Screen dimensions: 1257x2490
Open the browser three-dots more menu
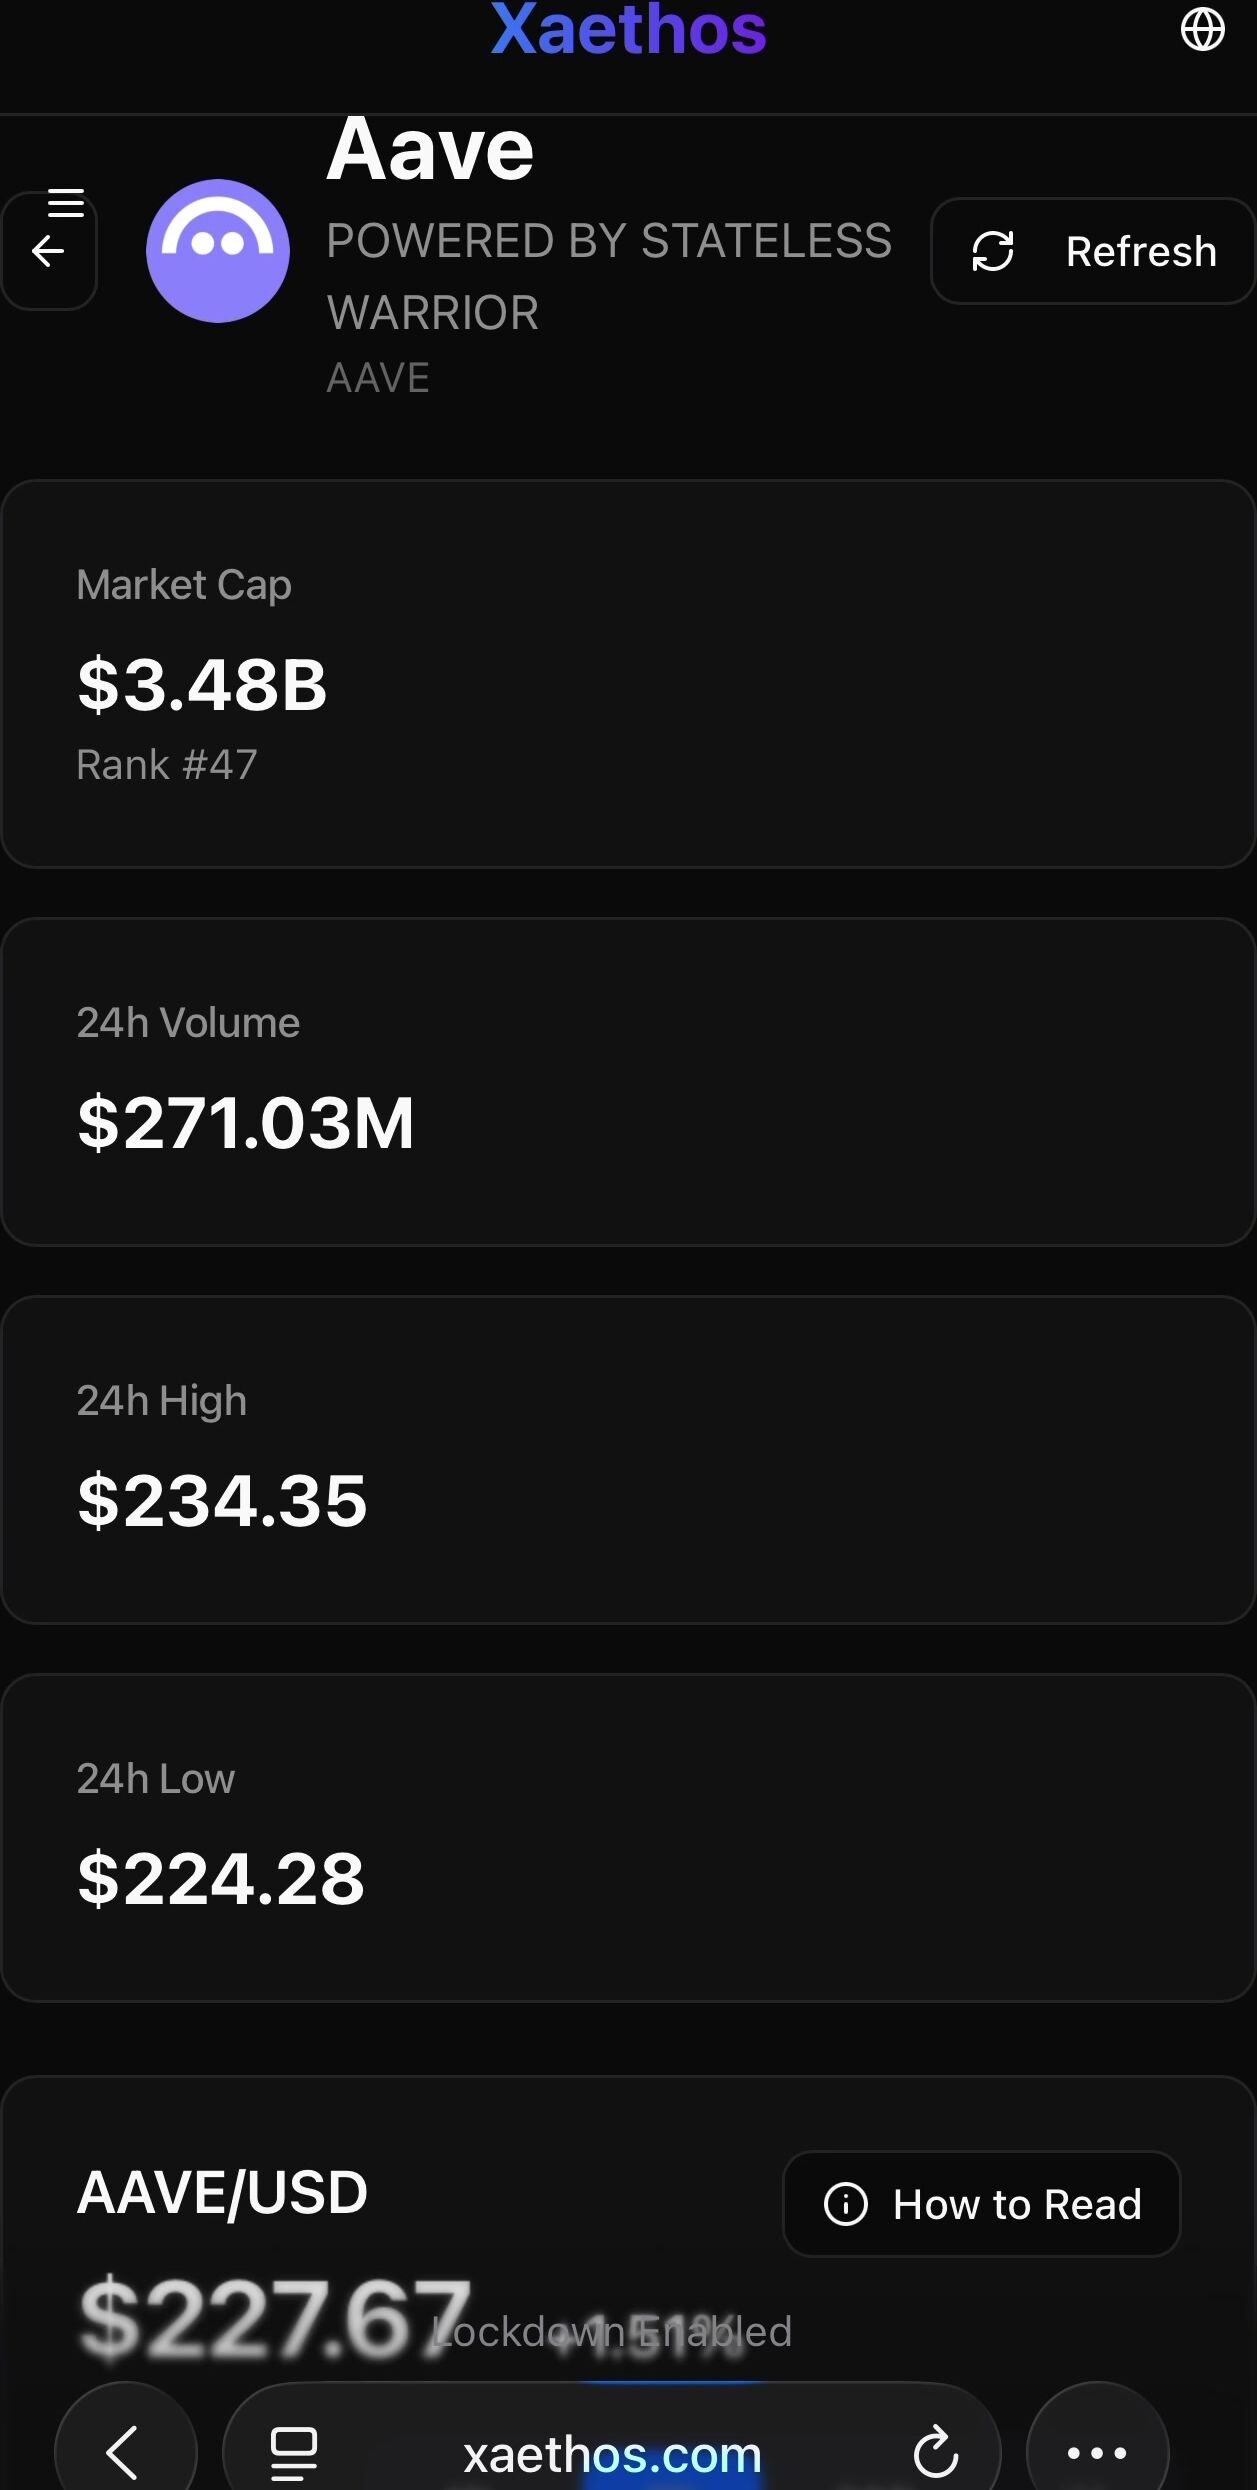click(1097, 2452)
